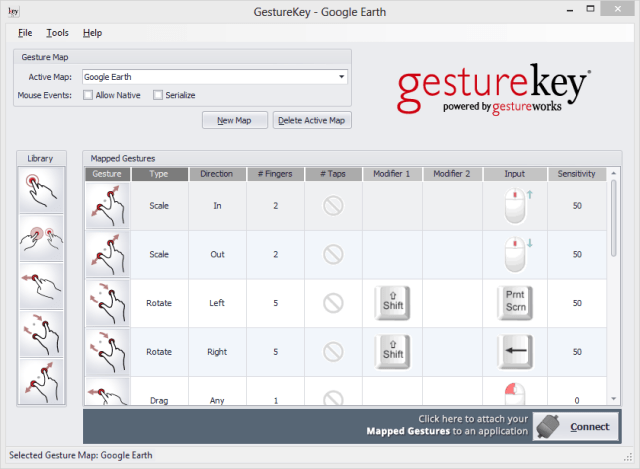
Task: Select the rotate gesture in Library
Action: (x=41, y=334)
